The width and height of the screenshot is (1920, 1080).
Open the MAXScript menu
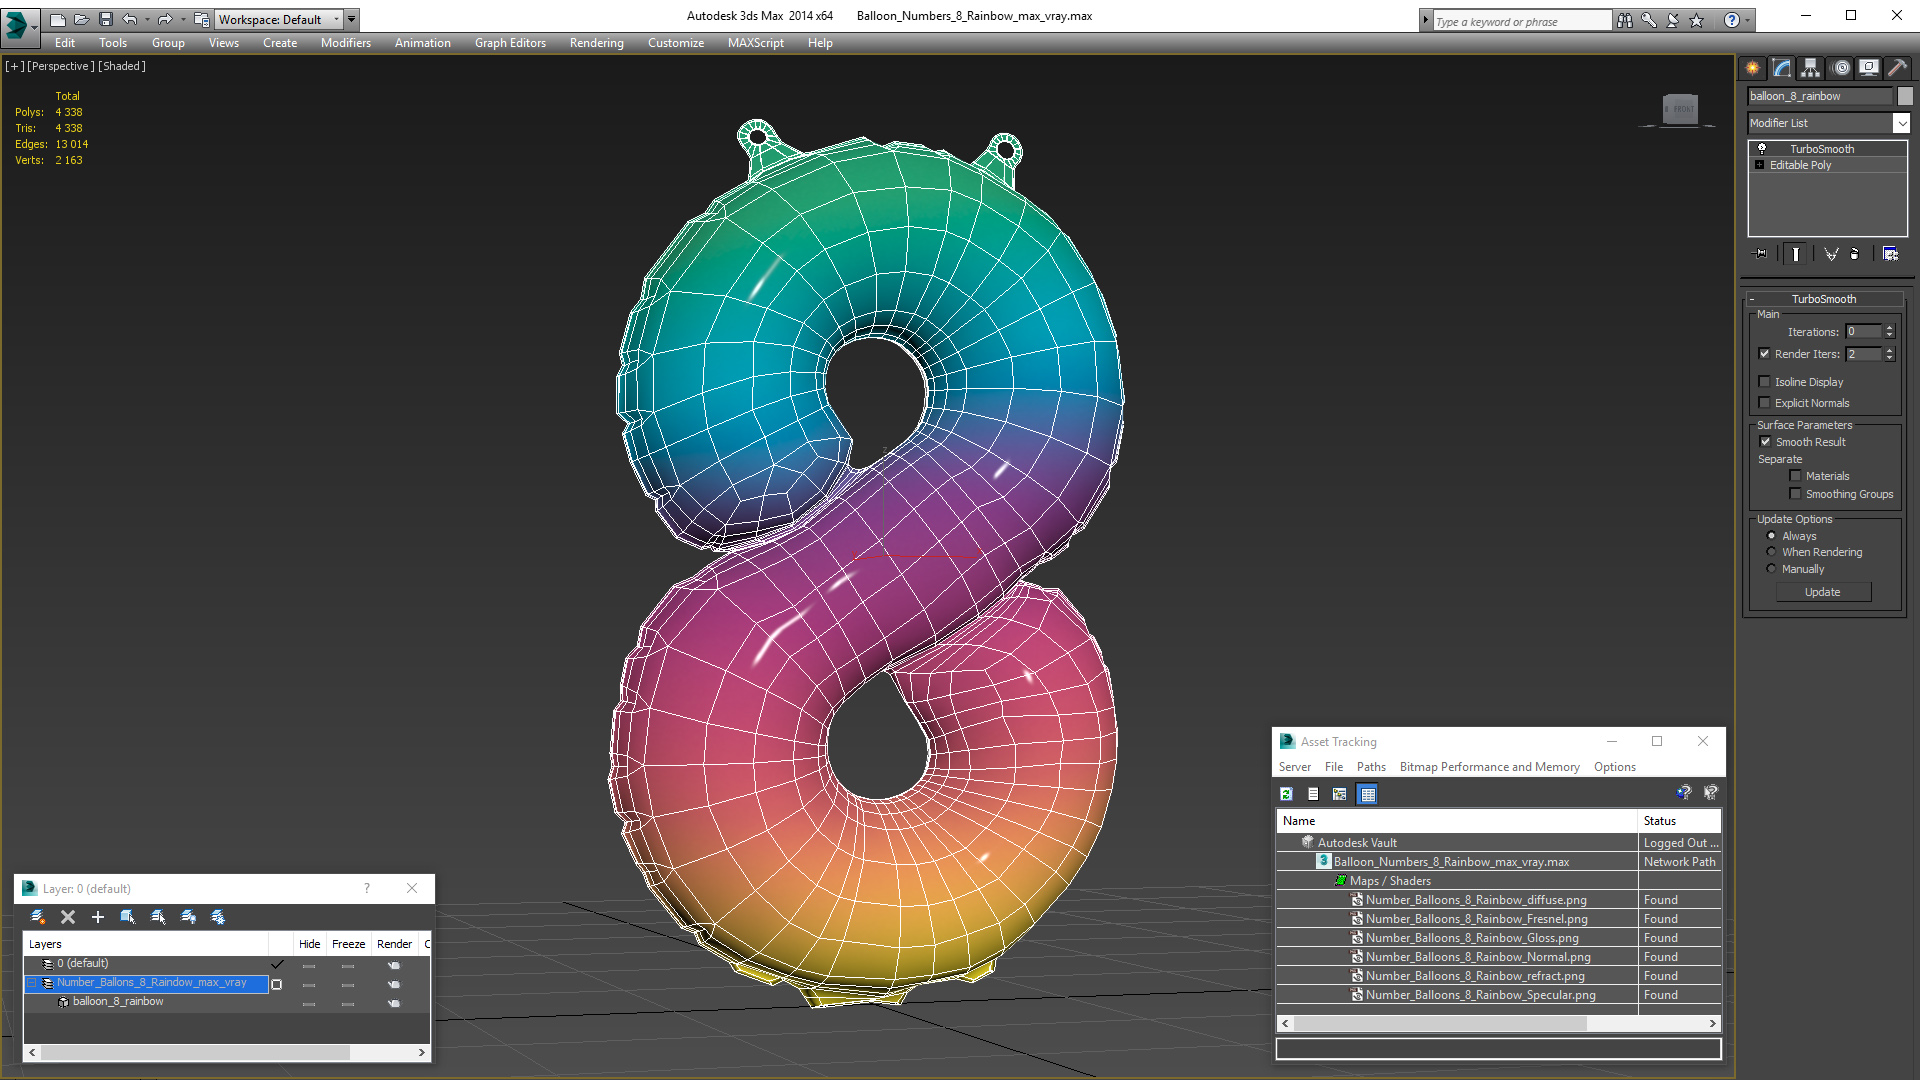pyautogui.click(x=756, y=43)
